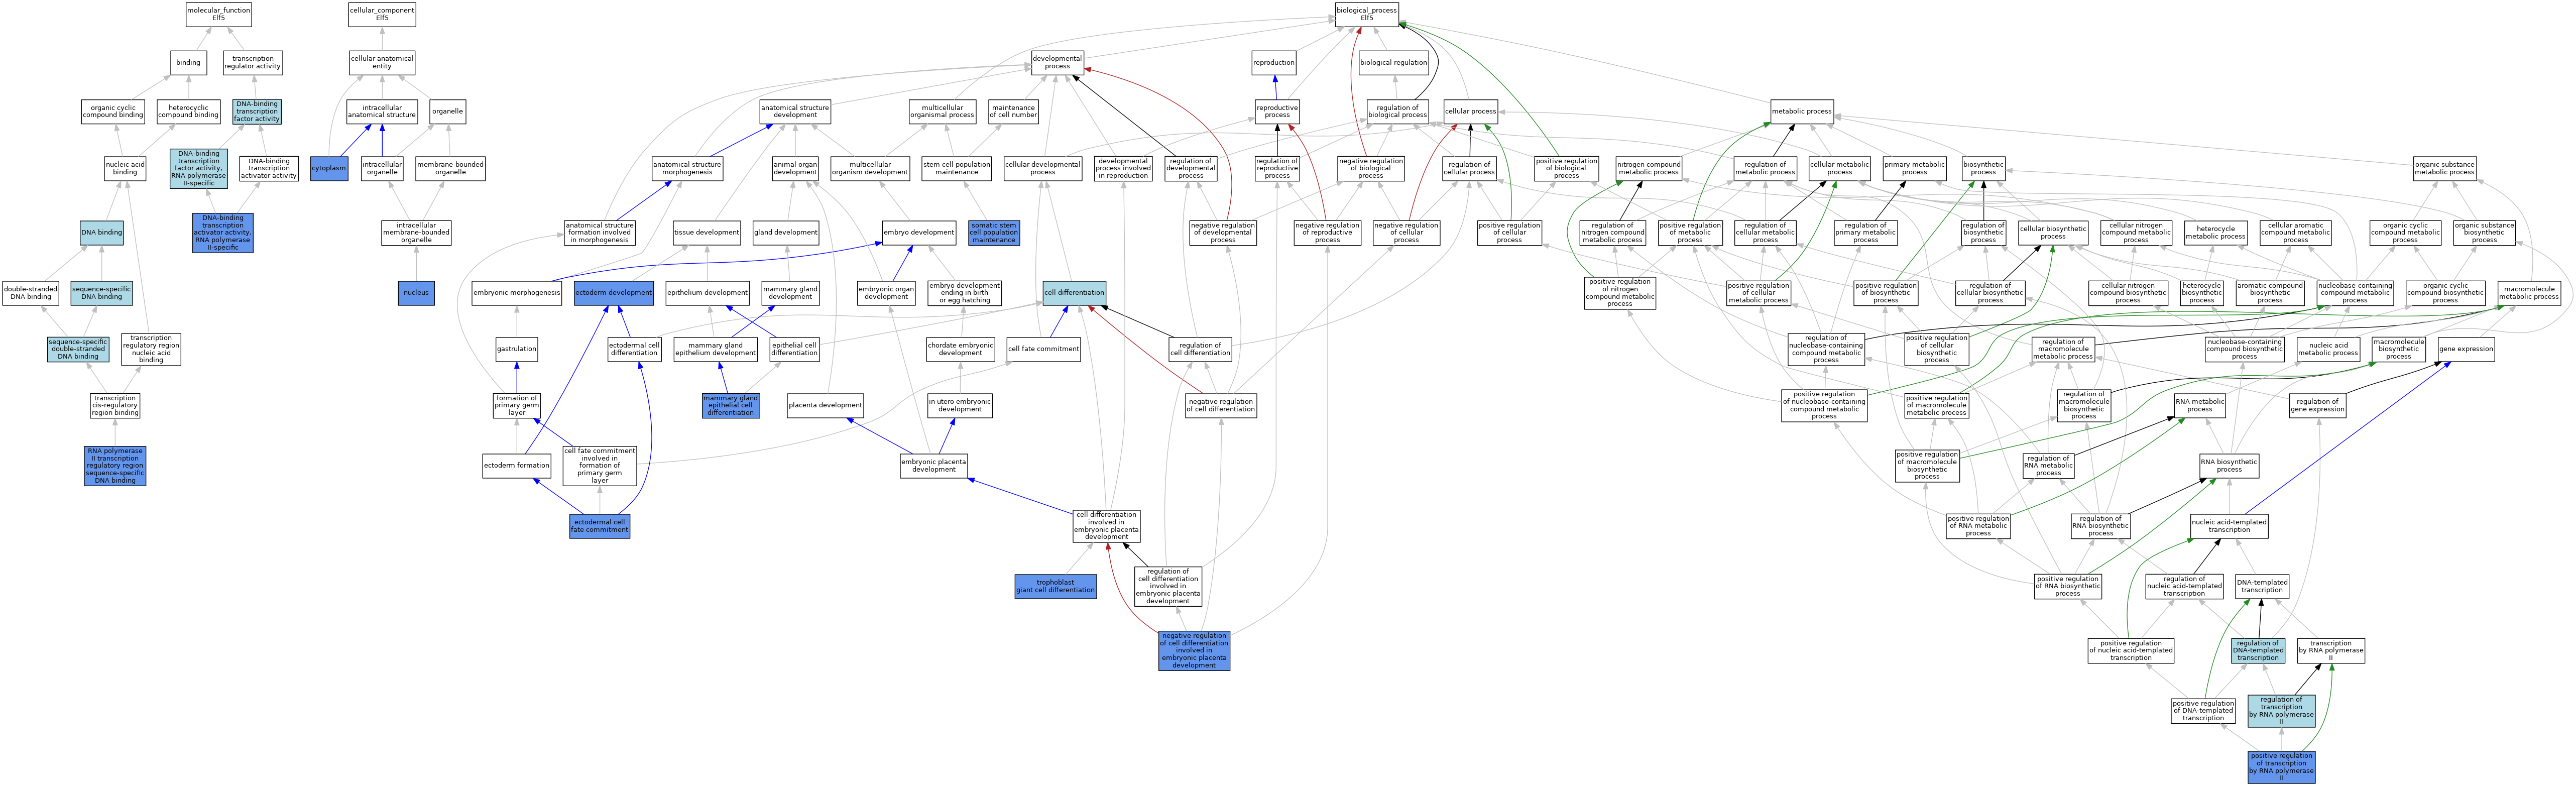Click the 'cell fate commitment' node
Screen dimensions: 2576x786
[1043, 349]
